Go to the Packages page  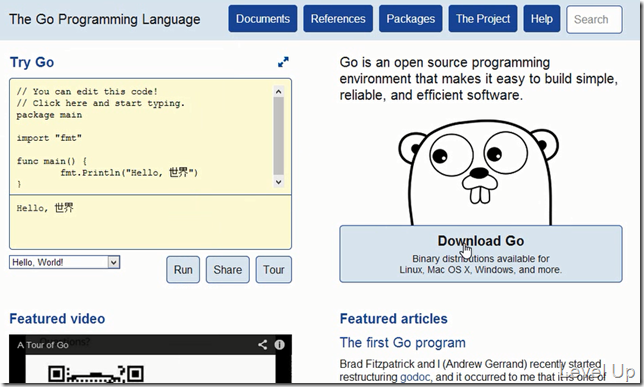[x=411, y=18]
